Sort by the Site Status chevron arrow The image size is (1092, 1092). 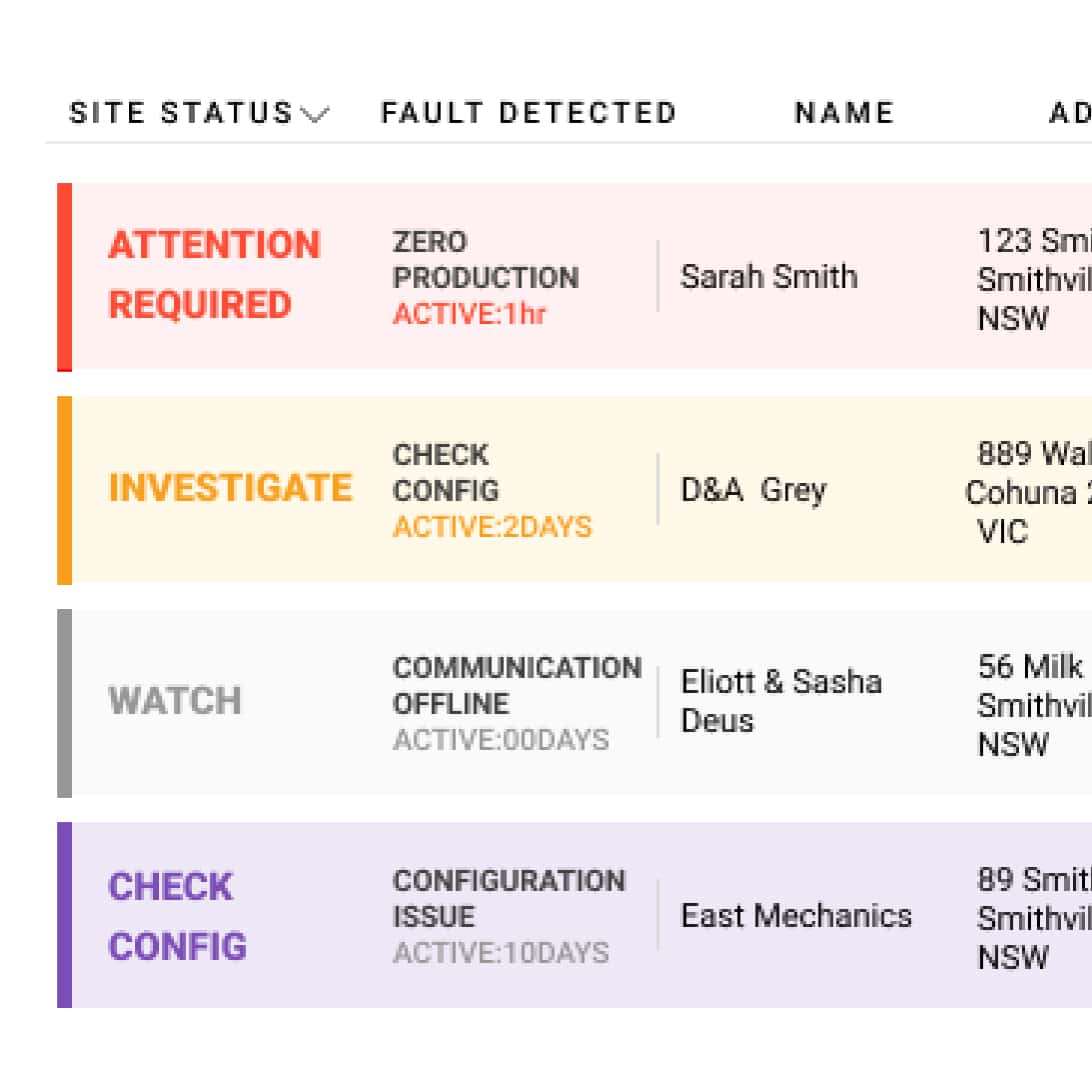314,114
